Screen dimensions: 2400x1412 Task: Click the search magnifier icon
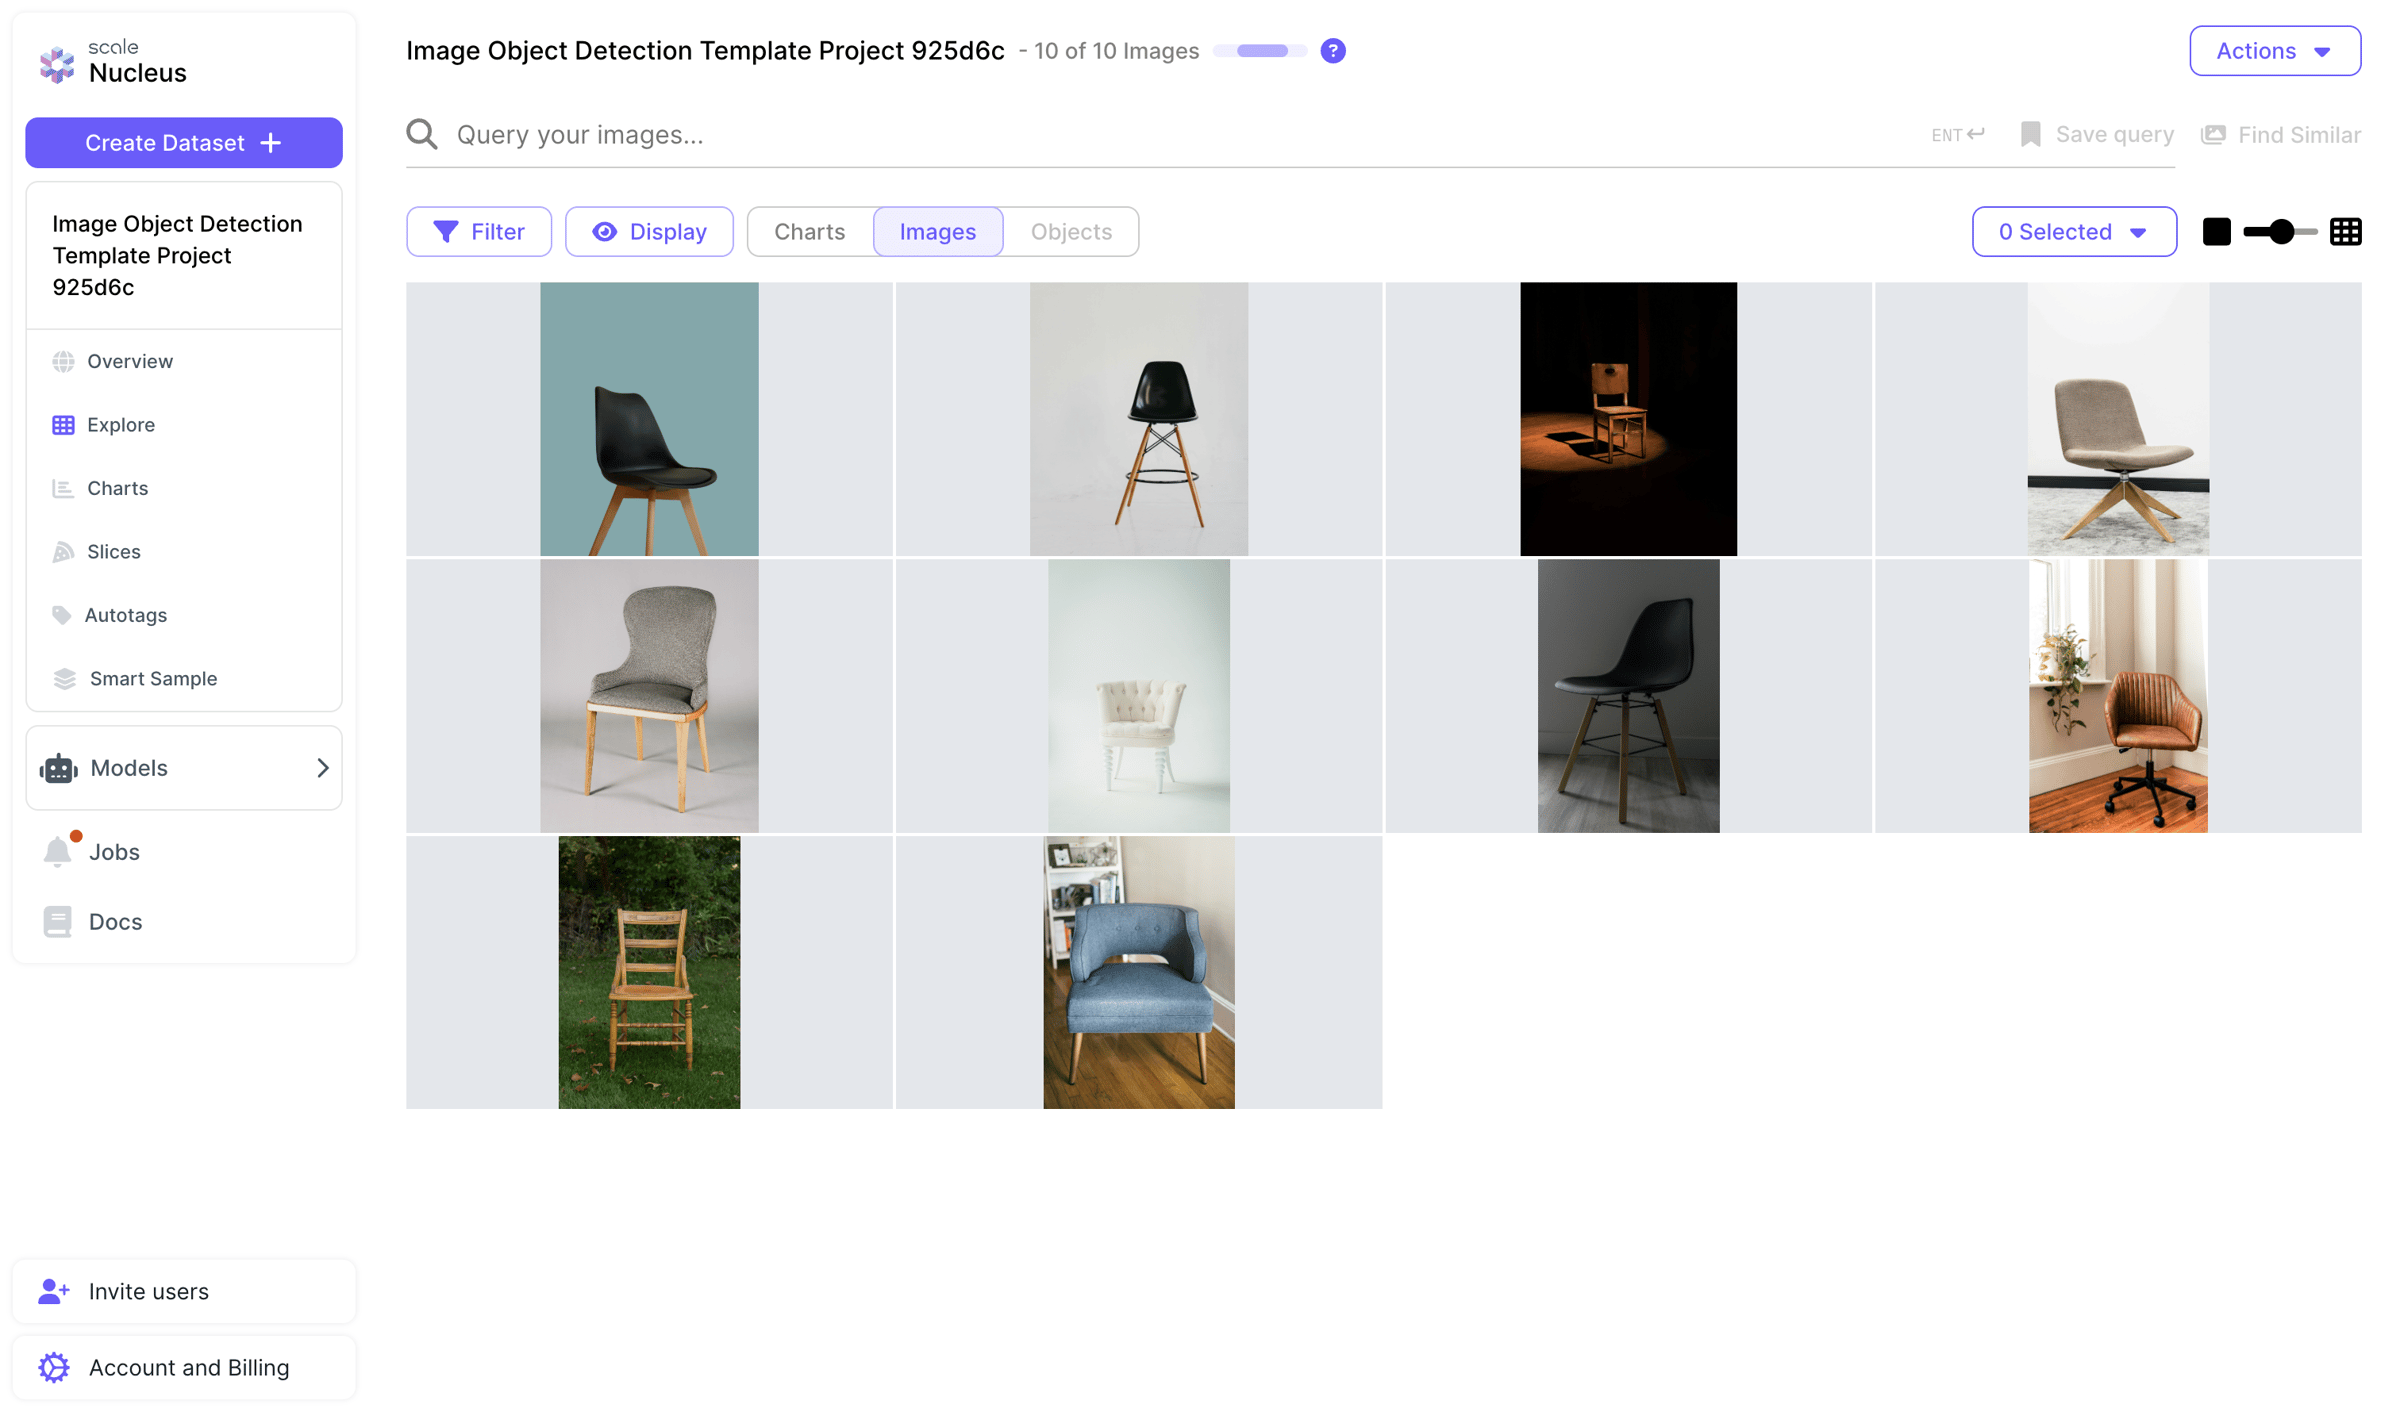click(422, 134)
